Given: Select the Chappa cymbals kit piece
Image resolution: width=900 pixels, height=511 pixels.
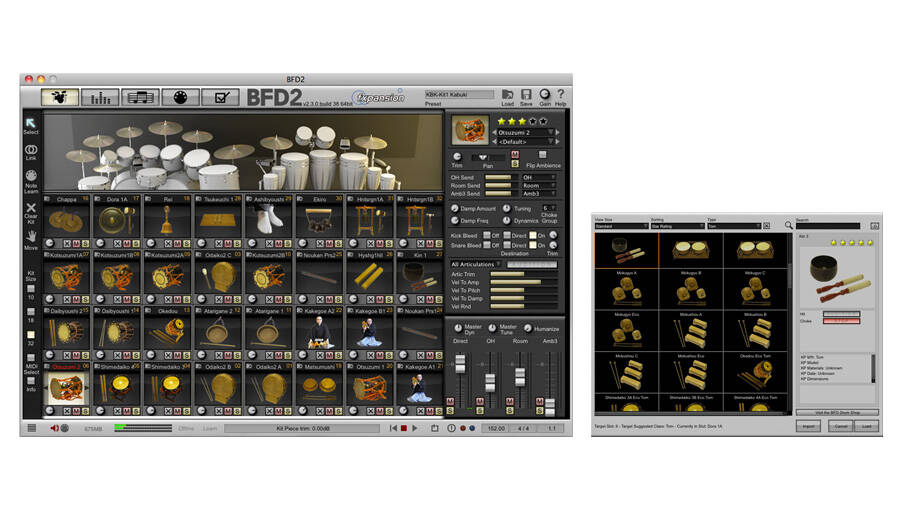Looking at the screenshot, I should pos(67,220).
